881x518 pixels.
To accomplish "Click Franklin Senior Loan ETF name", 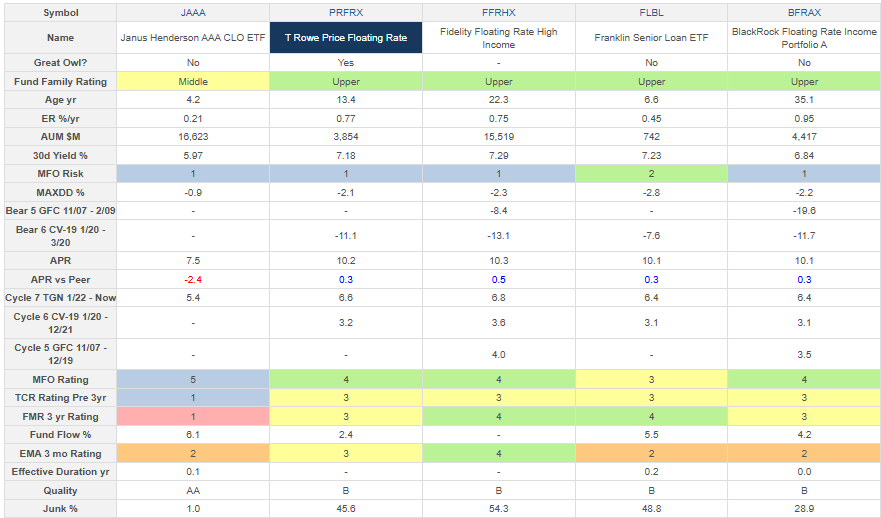I will (x=651, y=38).
